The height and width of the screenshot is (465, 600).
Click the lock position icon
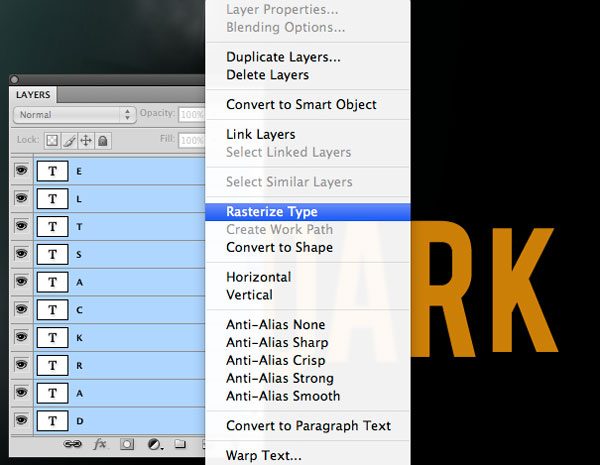pos(86,141)
